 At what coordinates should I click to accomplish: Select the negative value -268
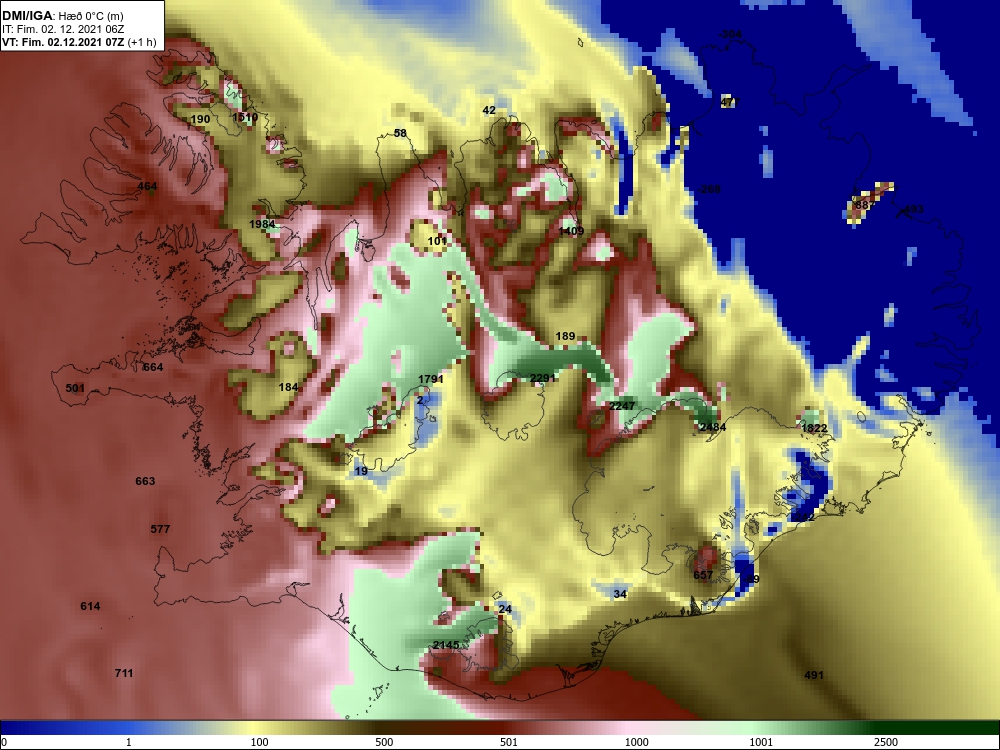(x=709, y=189)
